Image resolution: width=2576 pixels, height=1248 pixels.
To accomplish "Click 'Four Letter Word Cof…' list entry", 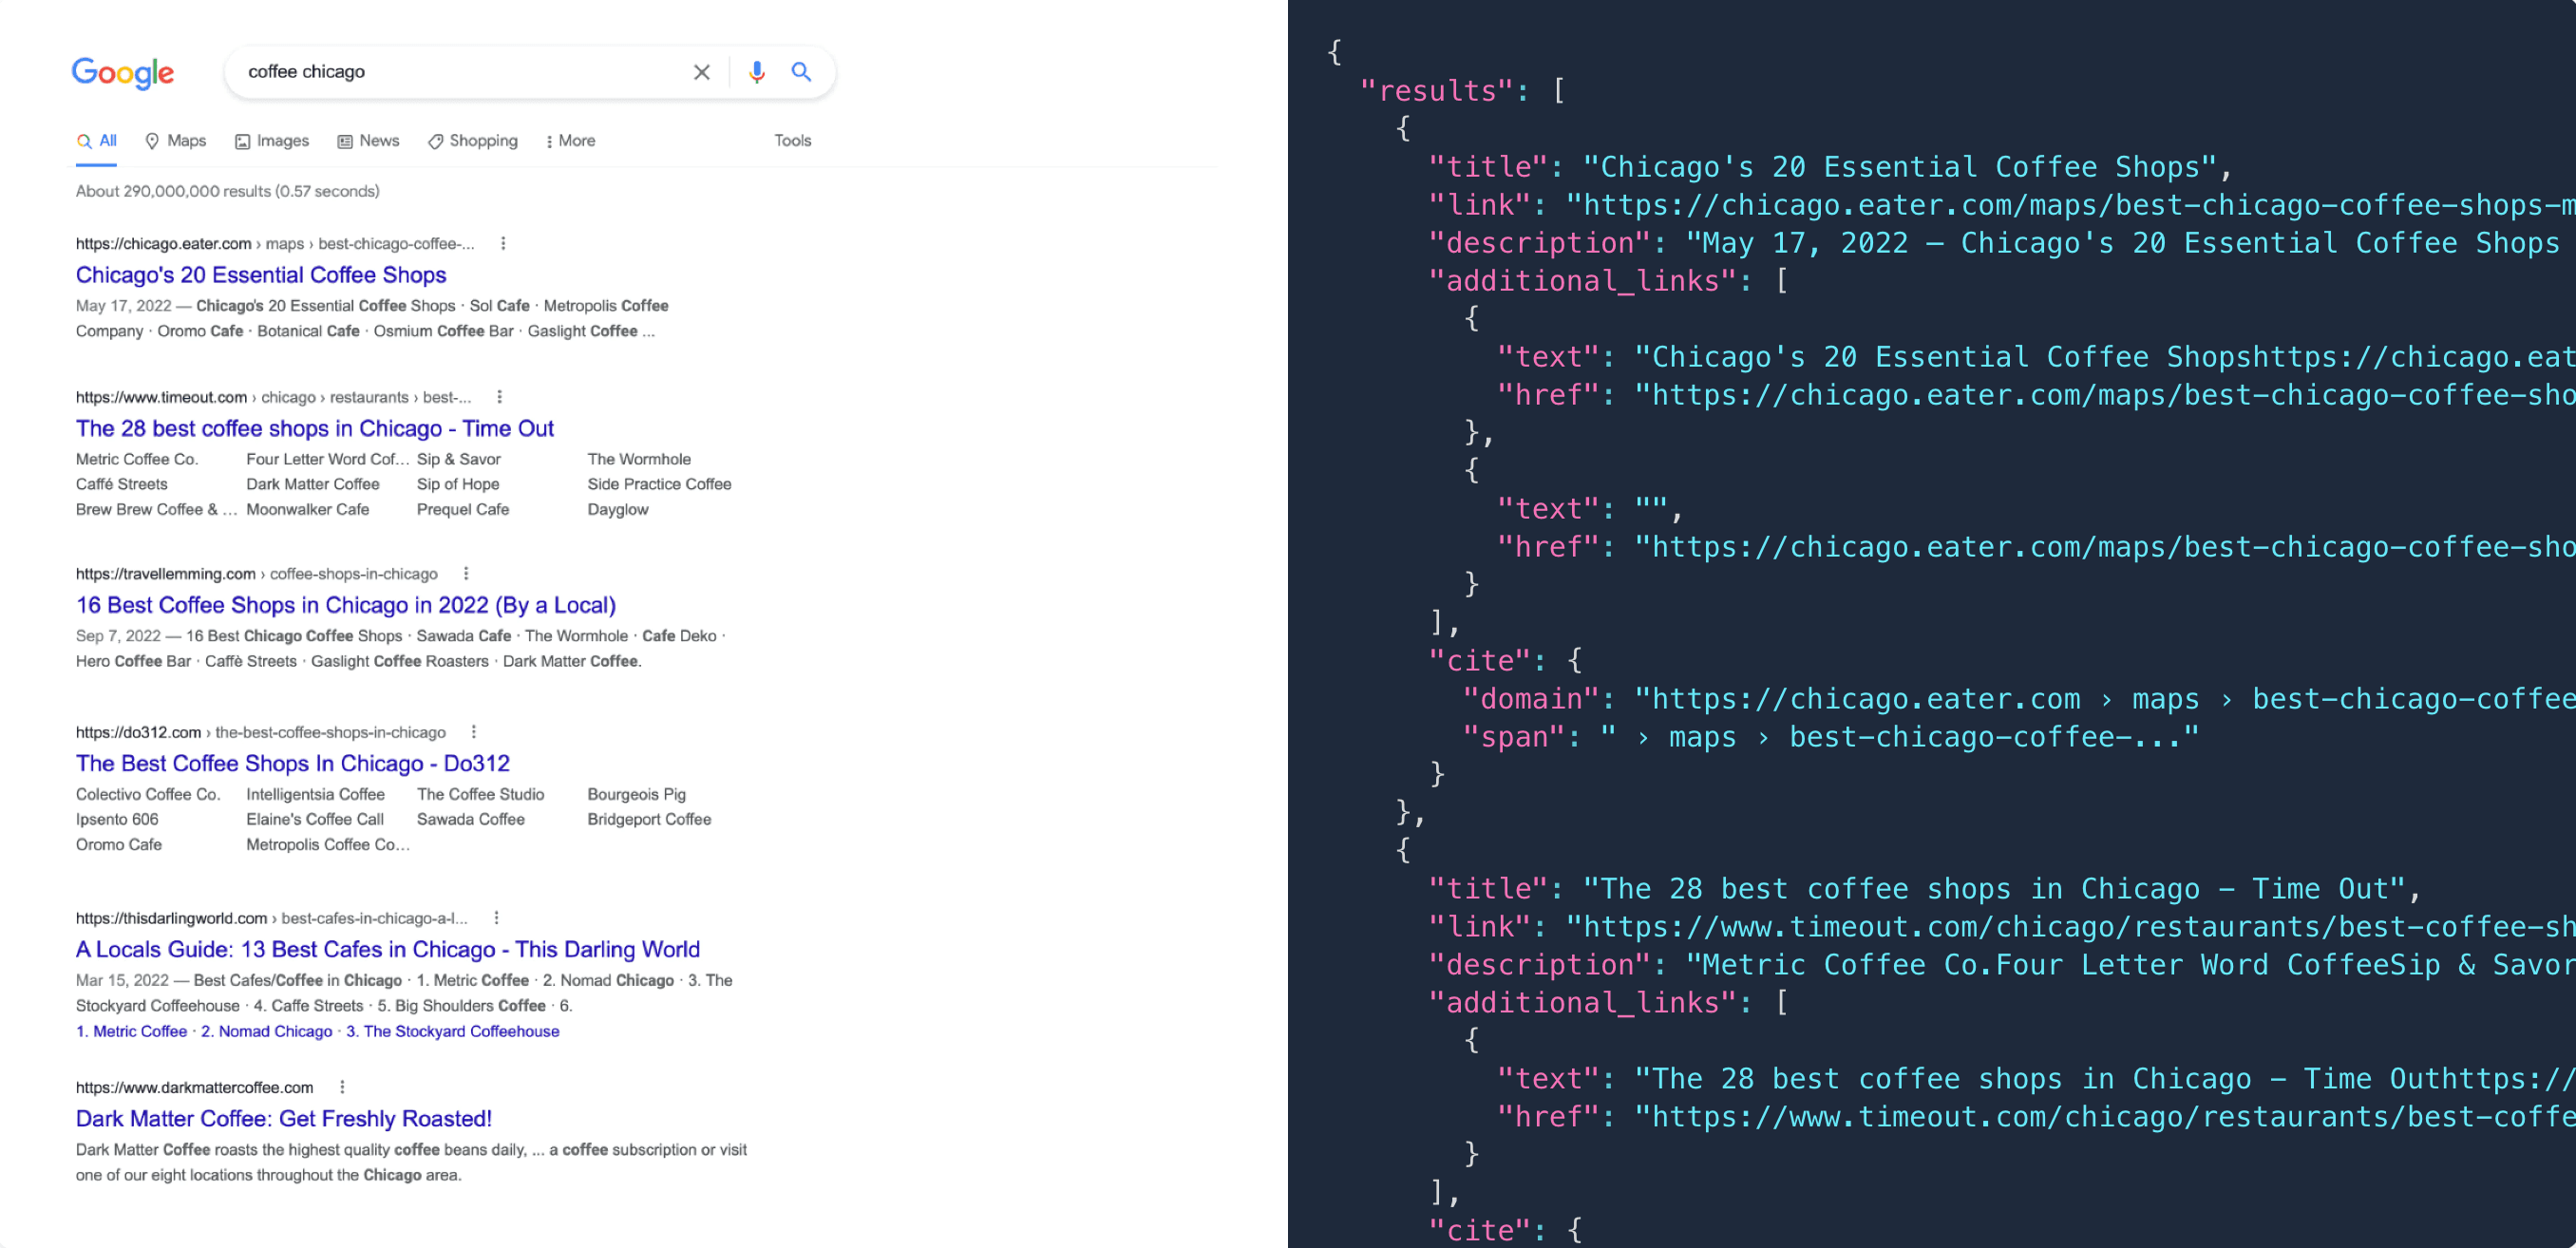I will pyautogui.click(x=328, y=459).
